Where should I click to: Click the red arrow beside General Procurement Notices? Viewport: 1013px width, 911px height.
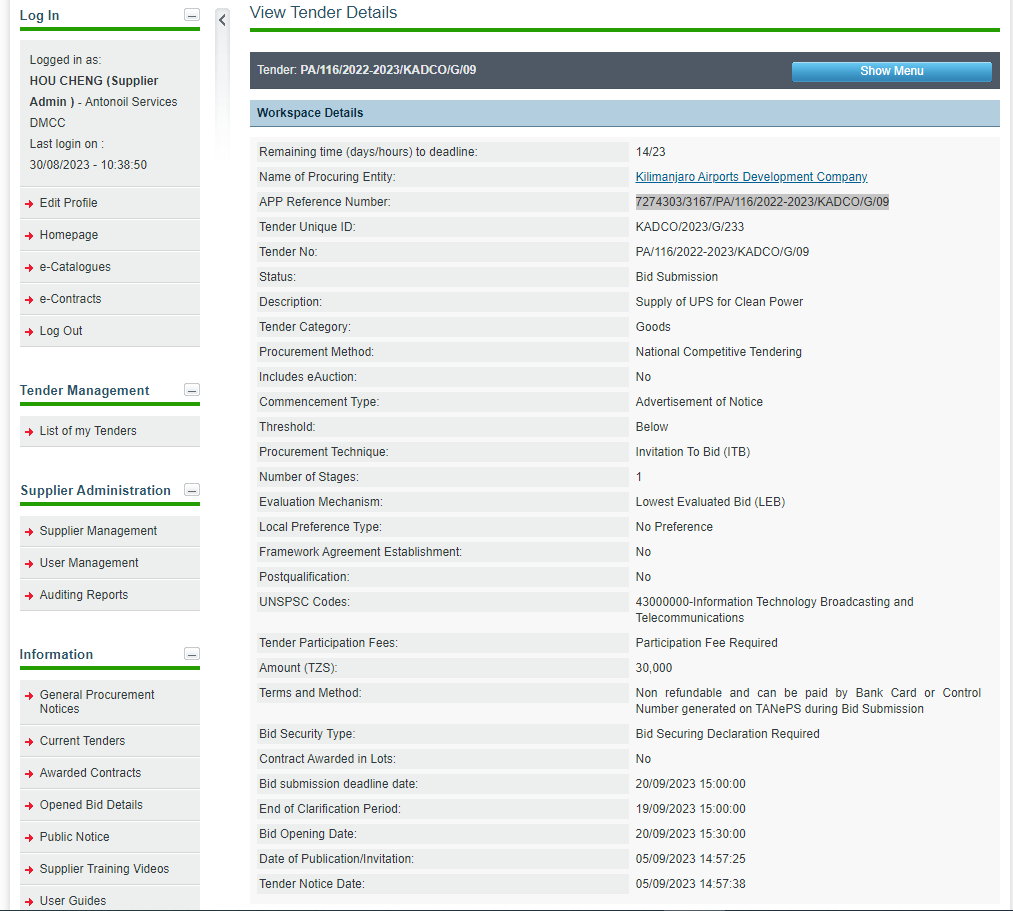click(x=29, y=696)
